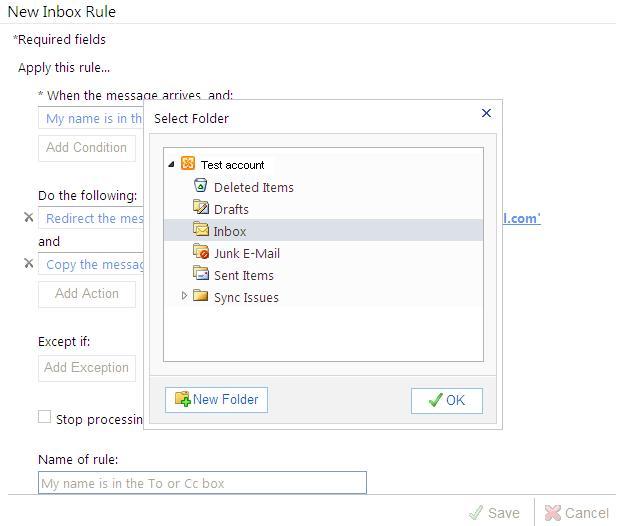Enable the Stop processing checkbox
Image resolution: width=640 pixels, height=526 pixels.
tap(44, 417)
